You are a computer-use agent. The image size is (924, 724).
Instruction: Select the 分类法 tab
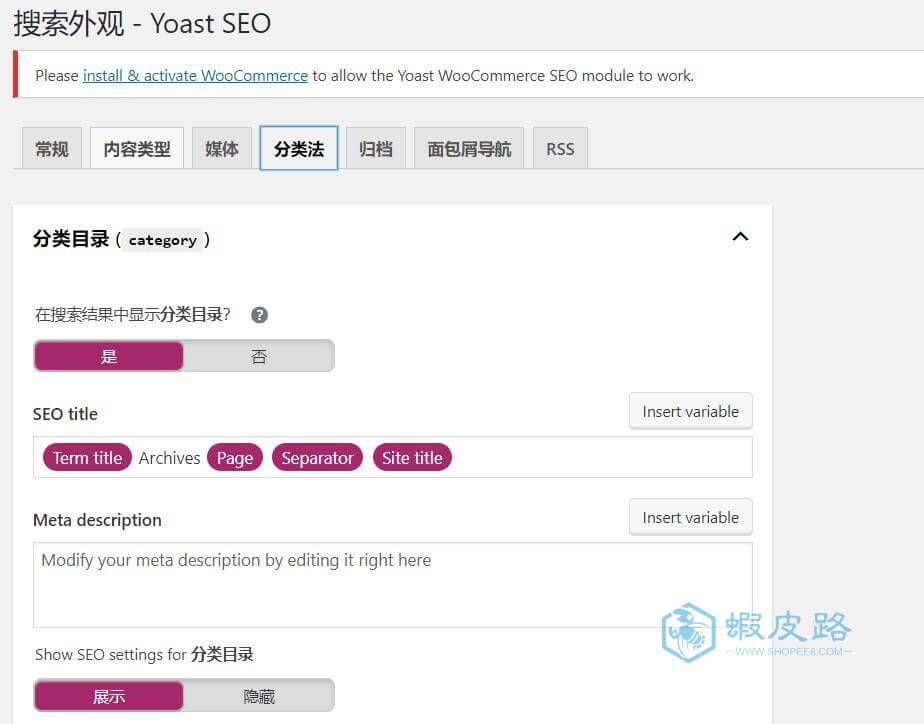[x=299, y=148]
